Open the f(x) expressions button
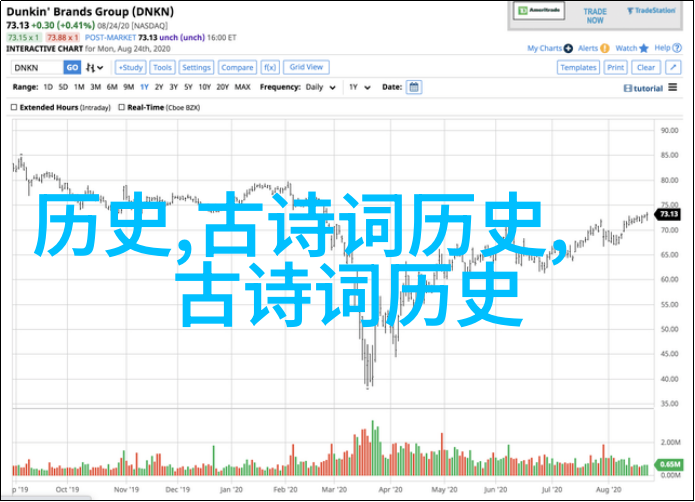The width and height of the screenshot is (695, 502). pyautogui.click(x=269, y=68)
